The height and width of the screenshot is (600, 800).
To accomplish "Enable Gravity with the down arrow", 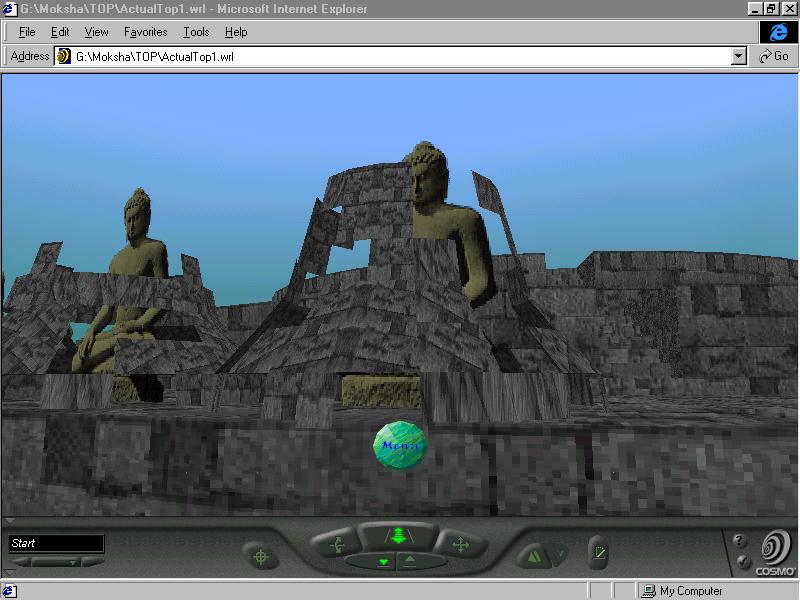I will pyautogui.click(x=383, y=562).
